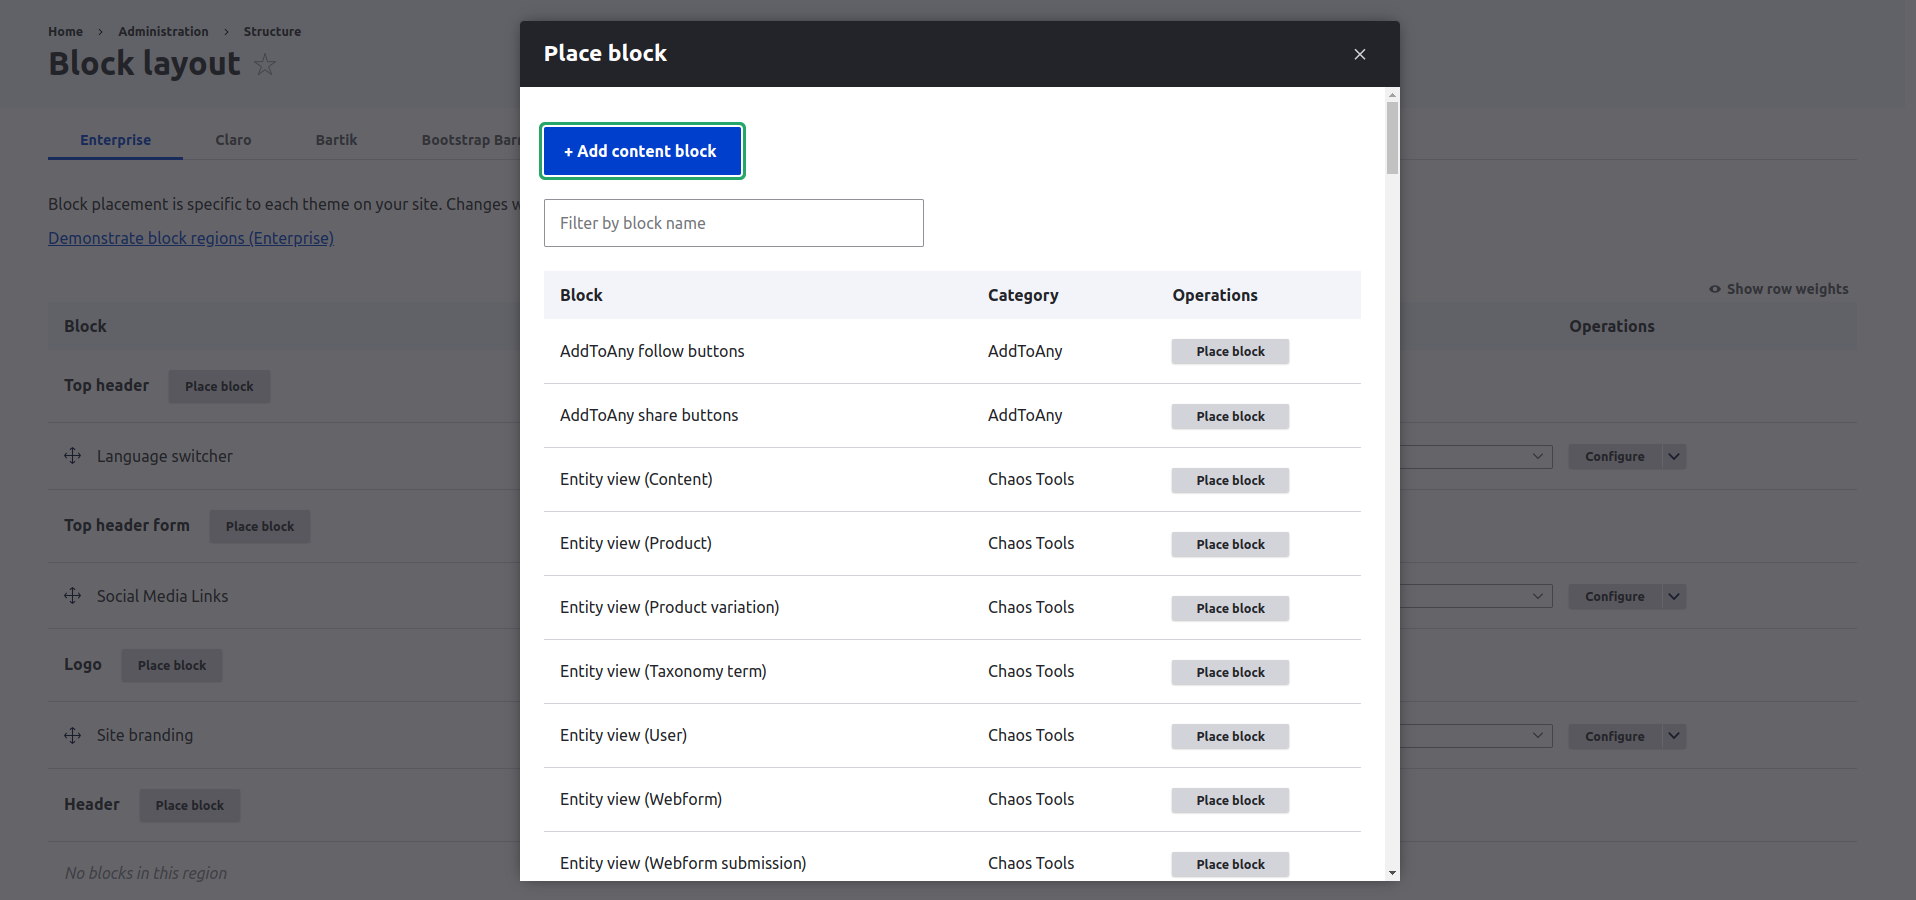Open Demonstrate block regions (Enterprise) link
Viewport: 1916px width, 900px height.
pyautogui.click(x=191, y=238)
